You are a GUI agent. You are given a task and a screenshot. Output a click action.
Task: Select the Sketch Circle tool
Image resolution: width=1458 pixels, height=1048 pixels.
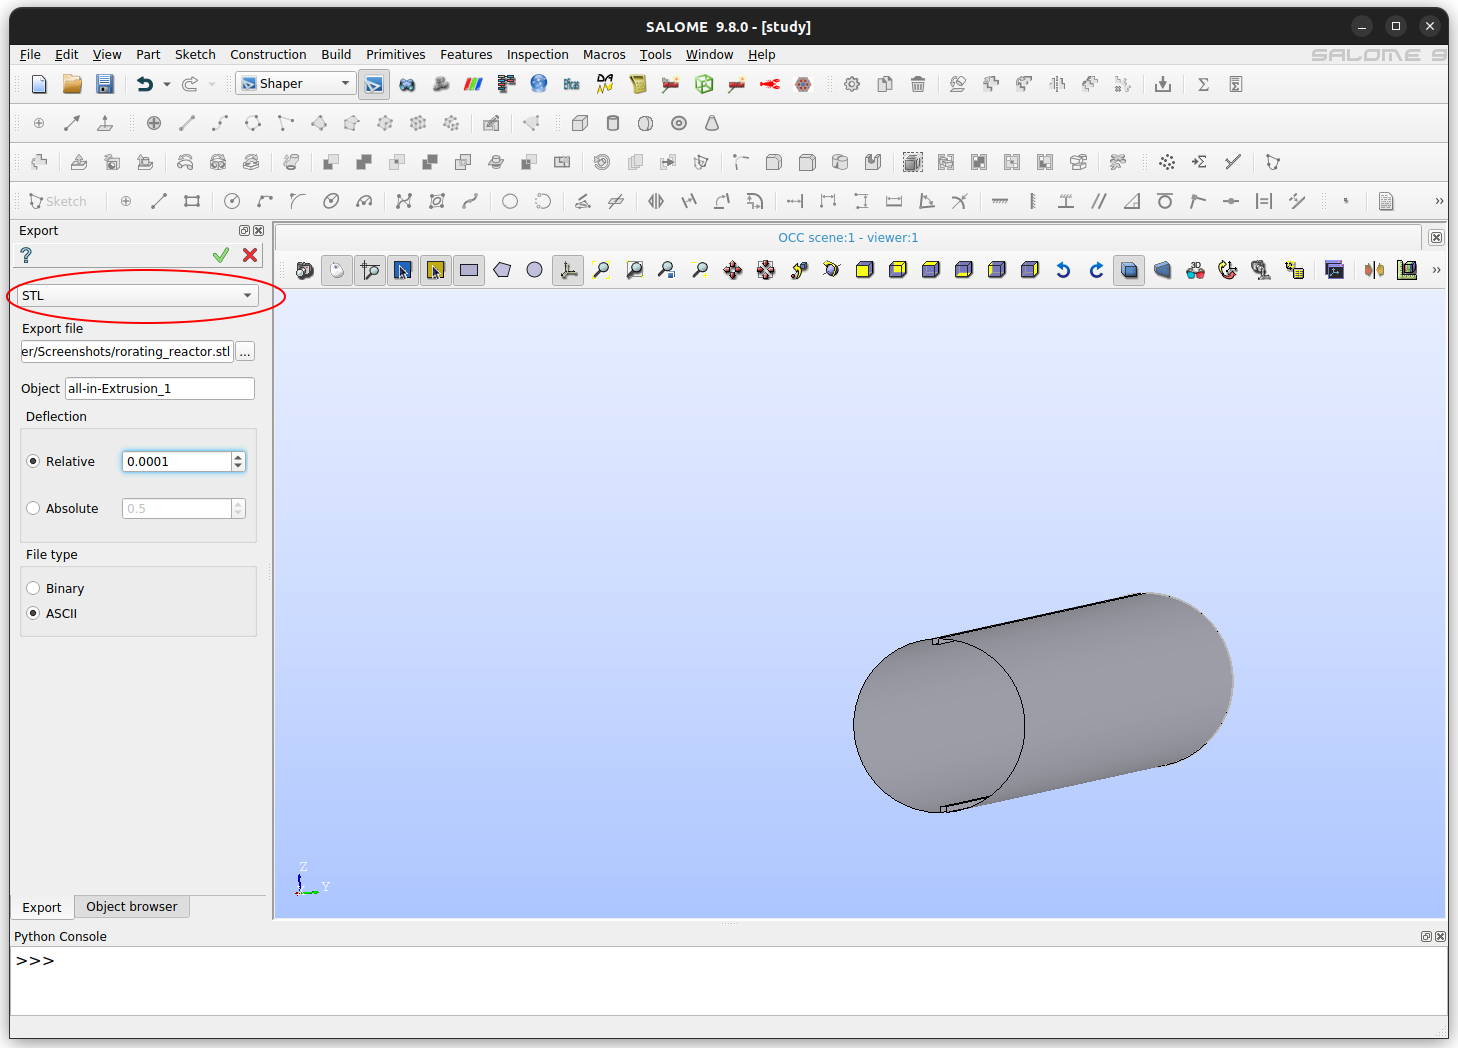tap(232, 201)
